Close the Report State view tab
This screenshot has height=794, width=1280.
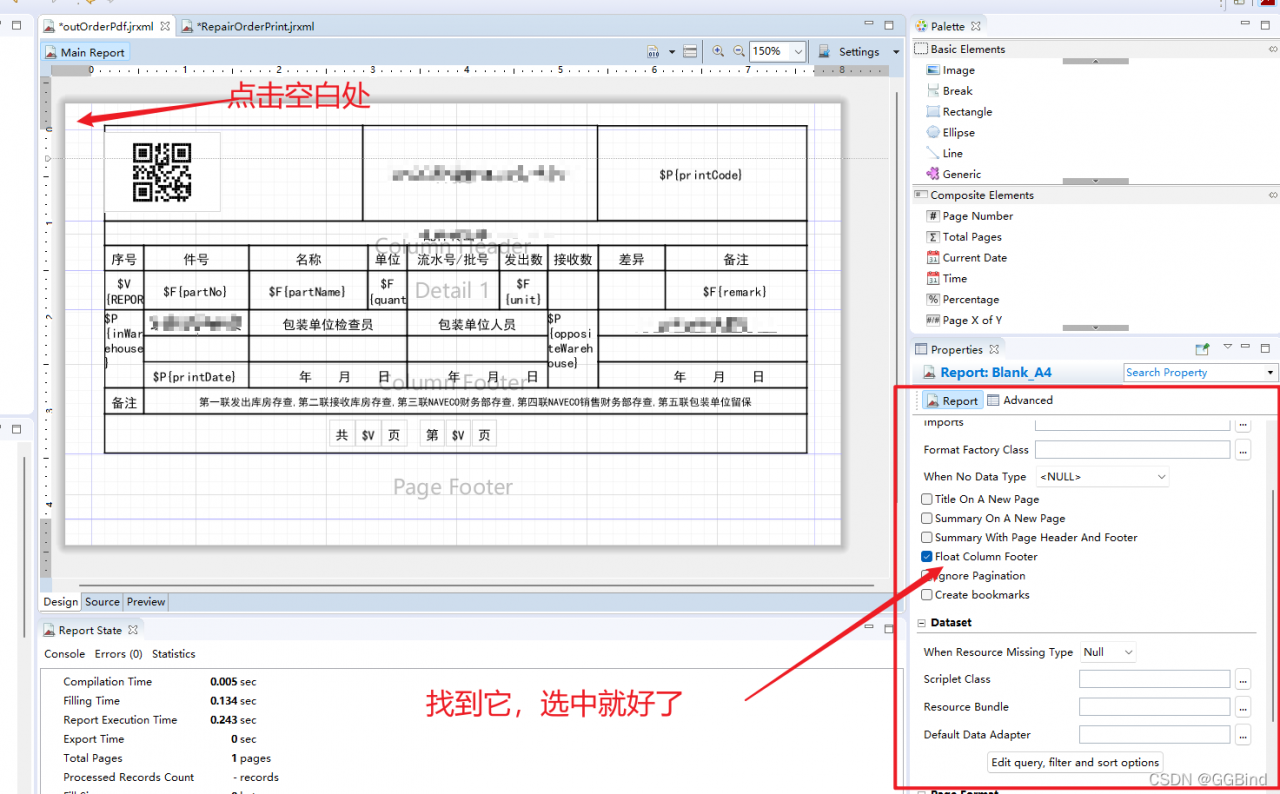coord(132,630)
